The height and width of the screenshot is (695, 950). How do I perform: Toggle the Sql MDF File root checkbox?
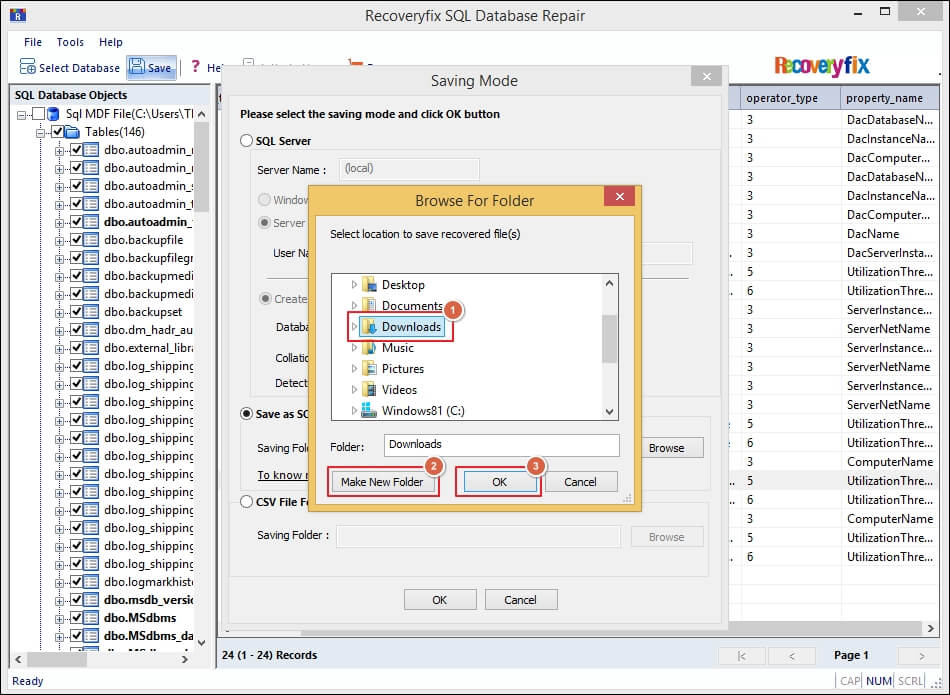(x=39, y=114)
